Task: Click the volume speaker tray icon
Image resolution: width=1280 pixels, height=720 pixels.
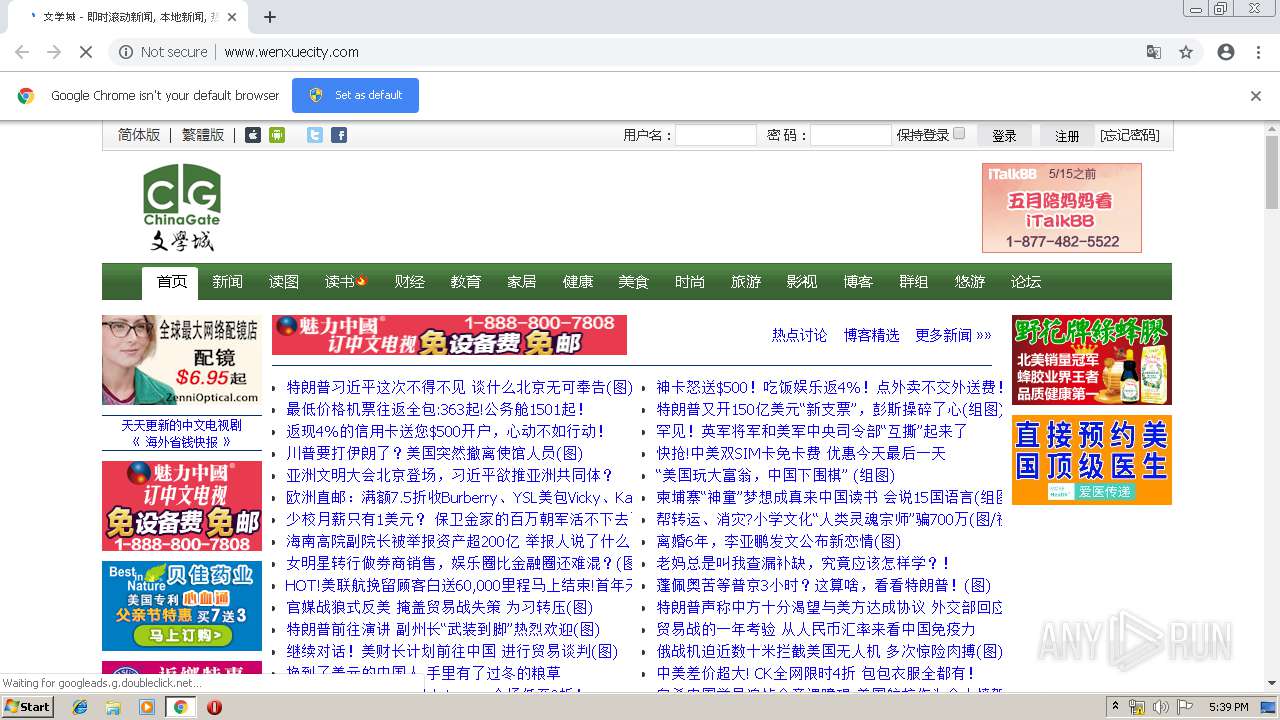Action: coord(1160,707)
